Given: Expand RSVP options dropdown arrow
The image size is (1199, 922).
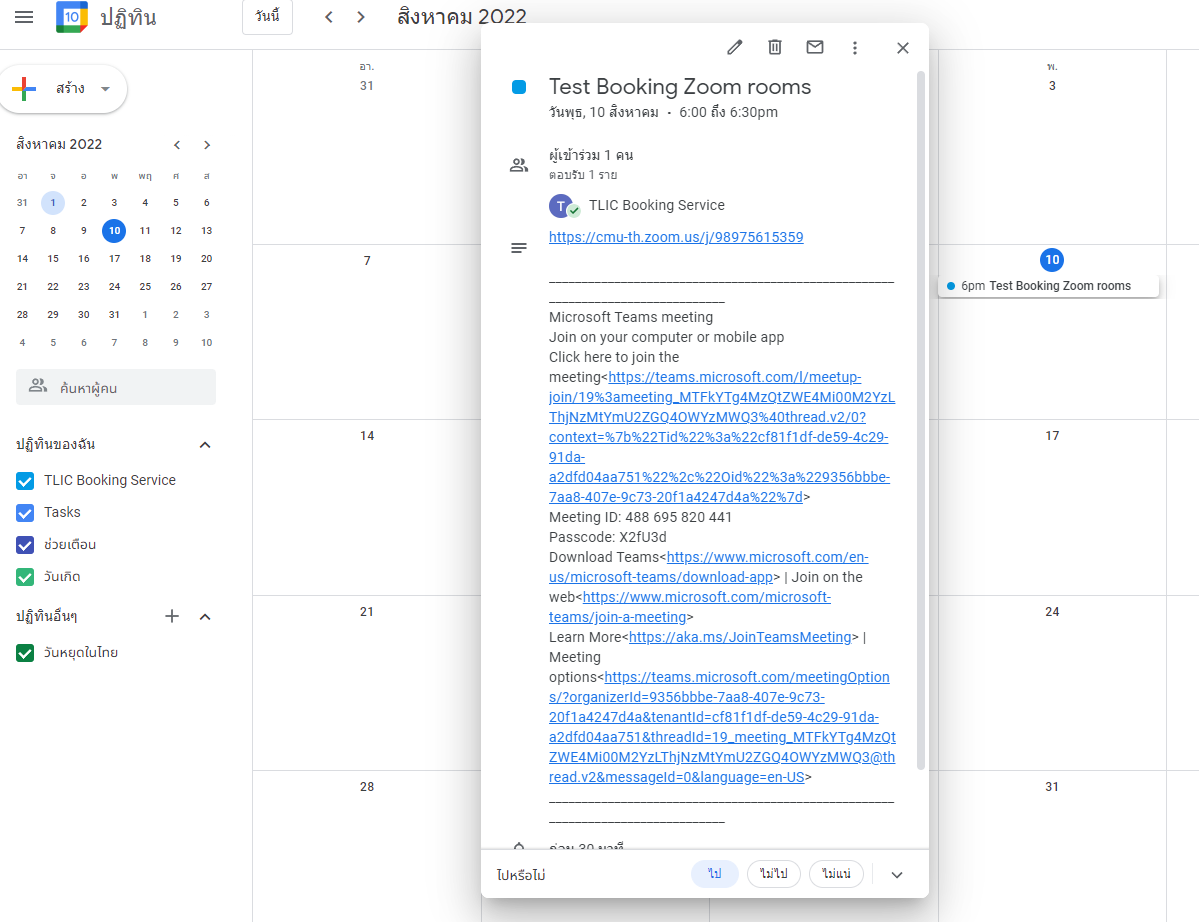Looking at the screenshot, I should coord(897,875).
